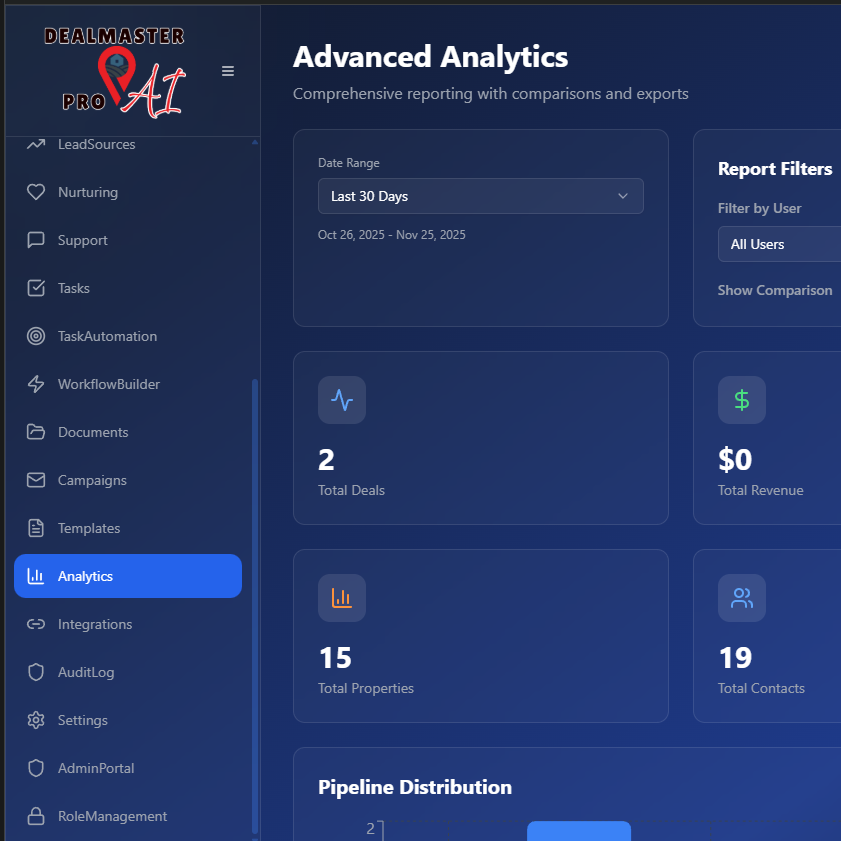Open the AuditLog page link
841x841 pixels.
[x=86, y=672]
